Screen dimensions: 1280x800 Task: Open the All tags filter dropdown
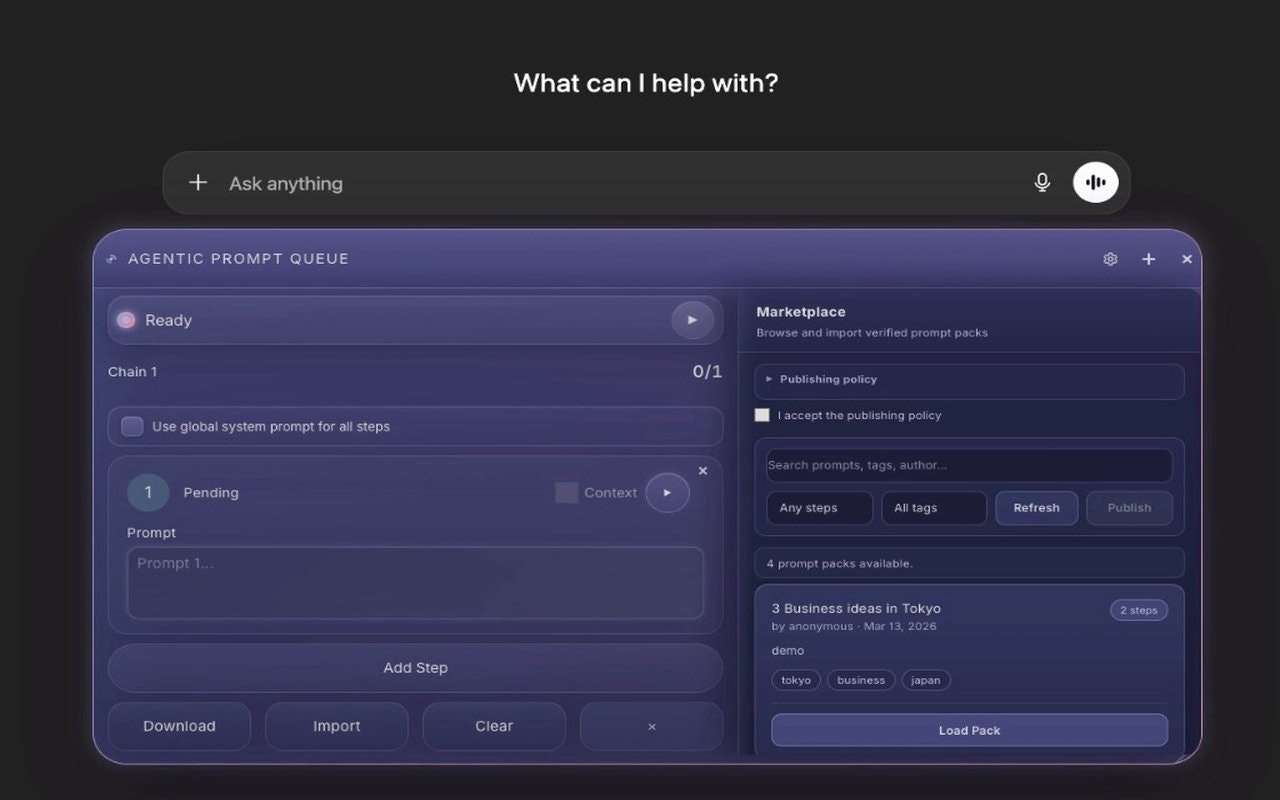point(933,508)
